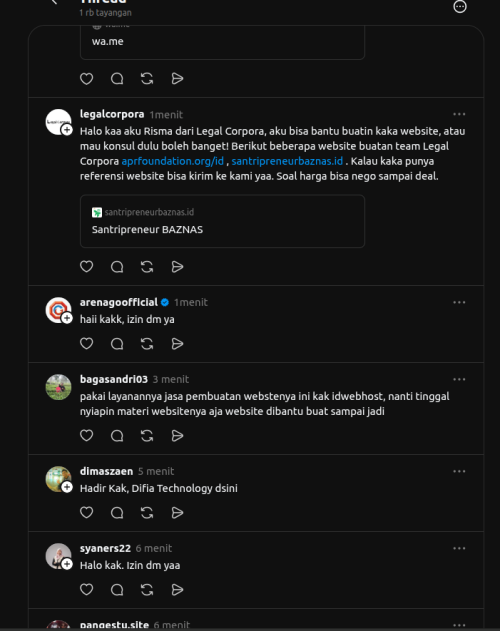The width and height of the screenshot is (500, 631).
Task: Reply to arenagoofficial's comment
Action: pyautogui.click(x=117, y=344)
